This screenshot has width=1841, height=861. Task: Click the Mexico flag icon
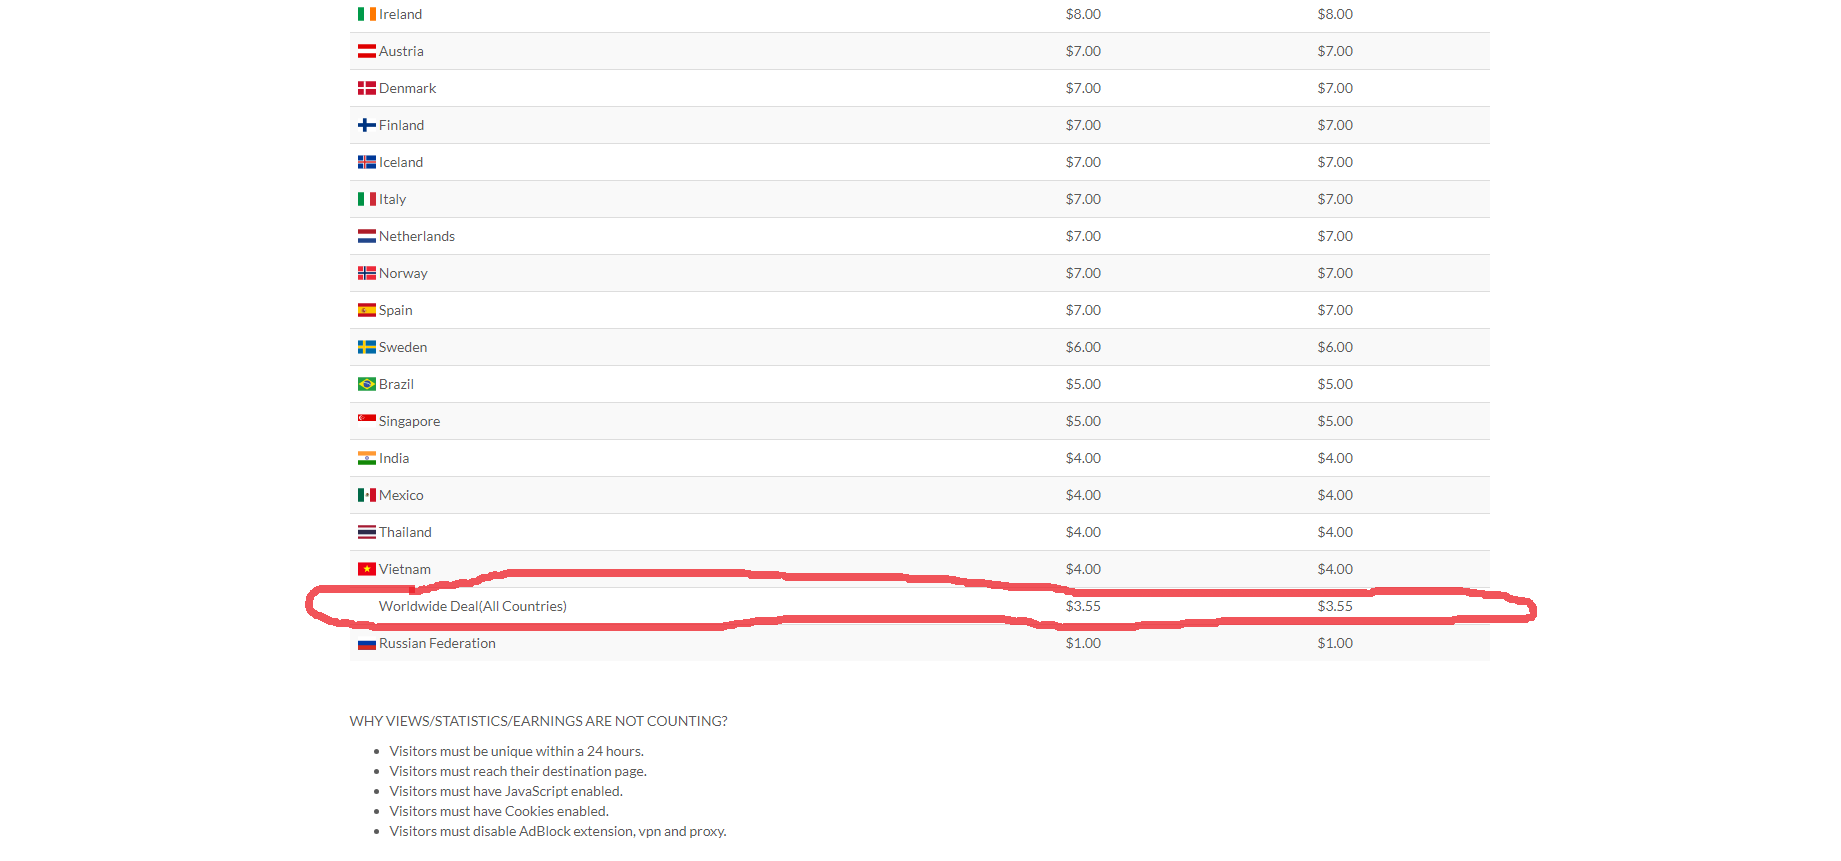366,495
